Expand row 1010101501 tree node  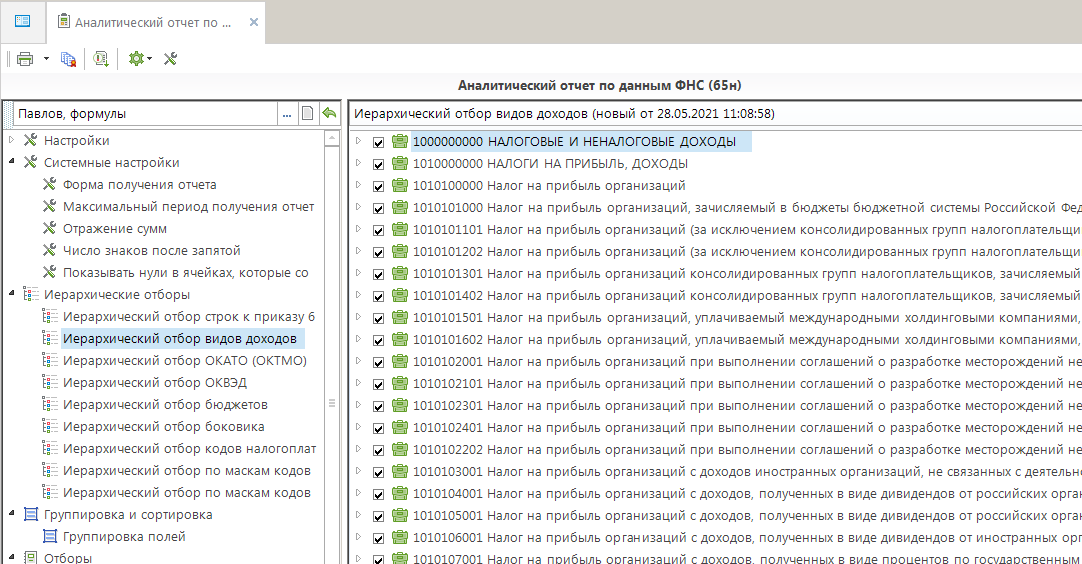[358, 317]
